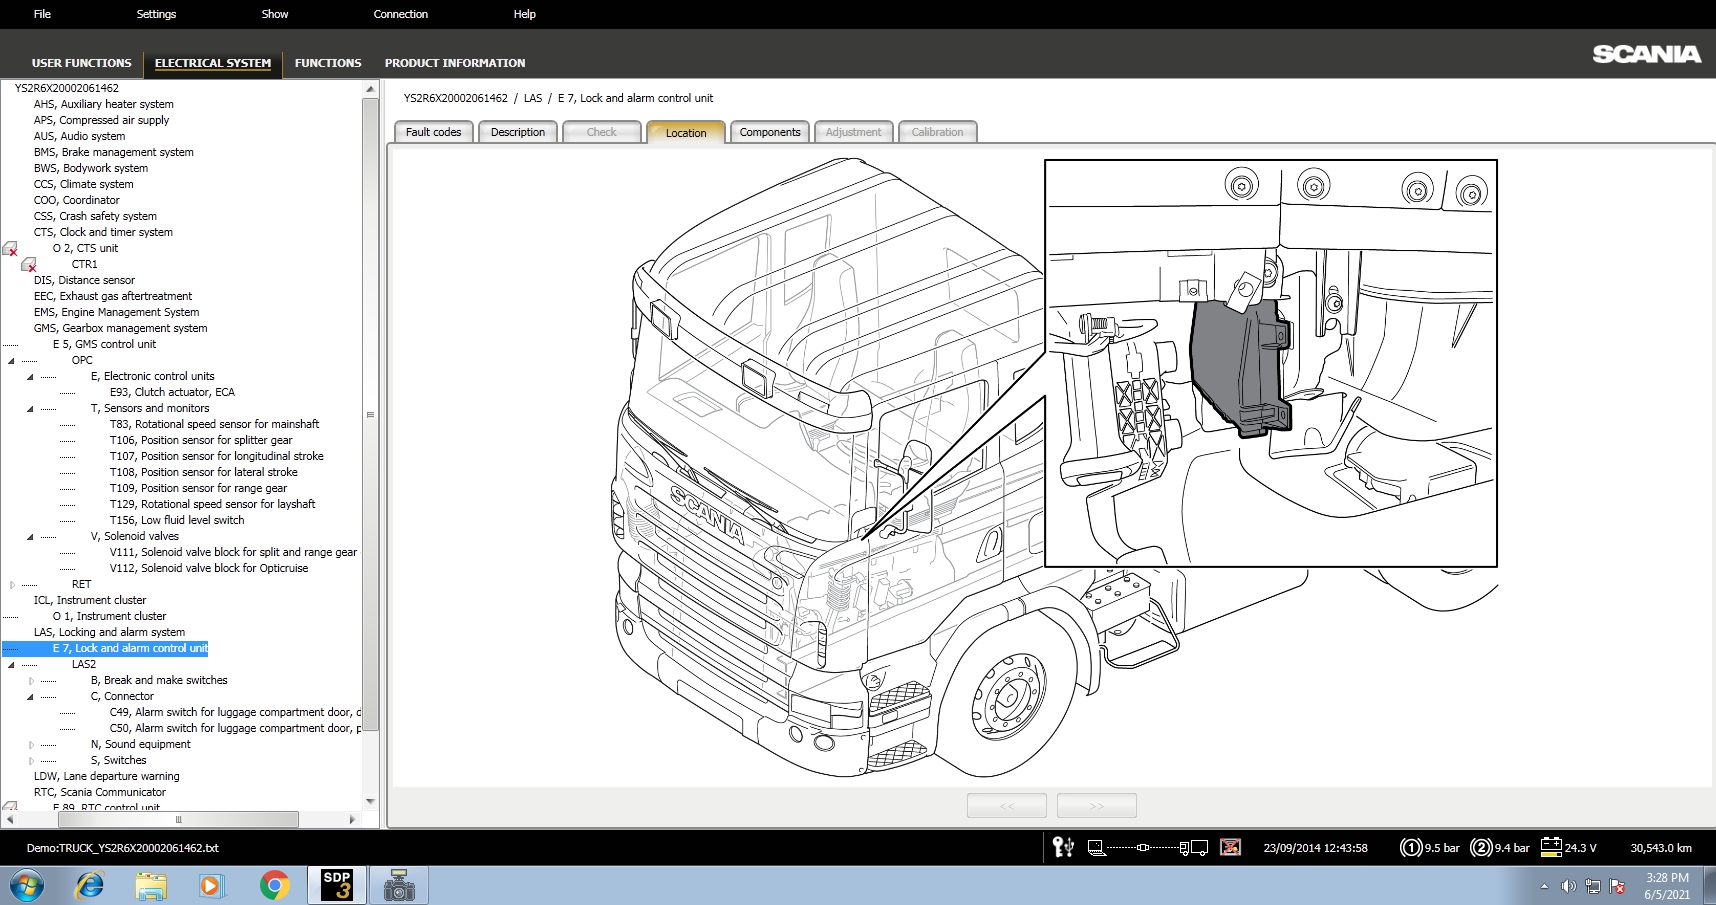1716x905 pixels.
Task: Open the Connection menu
Action: click(x=400, y=14)
